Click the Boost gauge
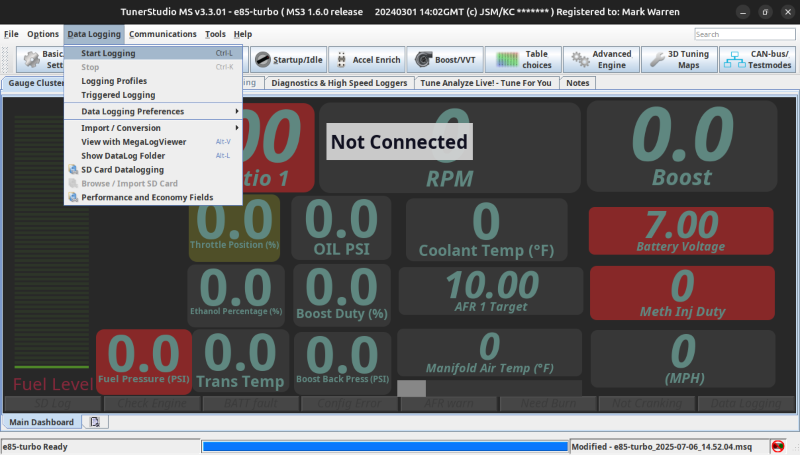 point(682,146)
